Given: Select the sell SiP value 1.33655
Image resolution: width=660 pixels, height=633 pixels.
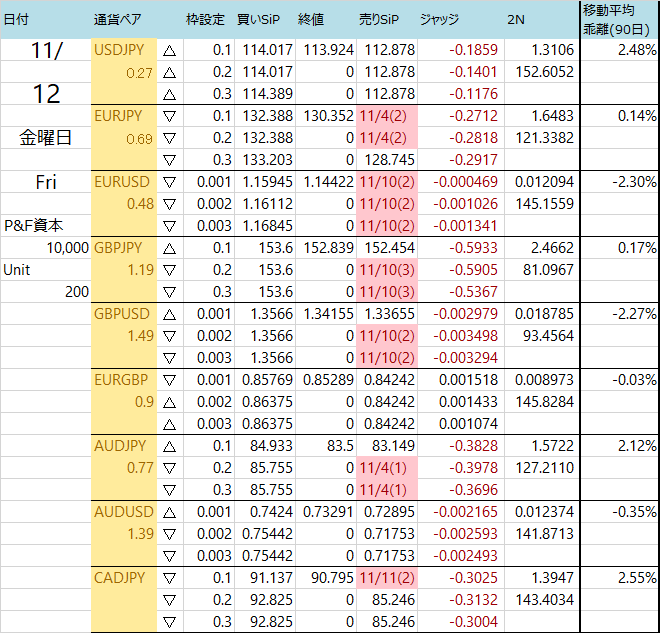Looking at the screenshot, I should tap(389, 314).
